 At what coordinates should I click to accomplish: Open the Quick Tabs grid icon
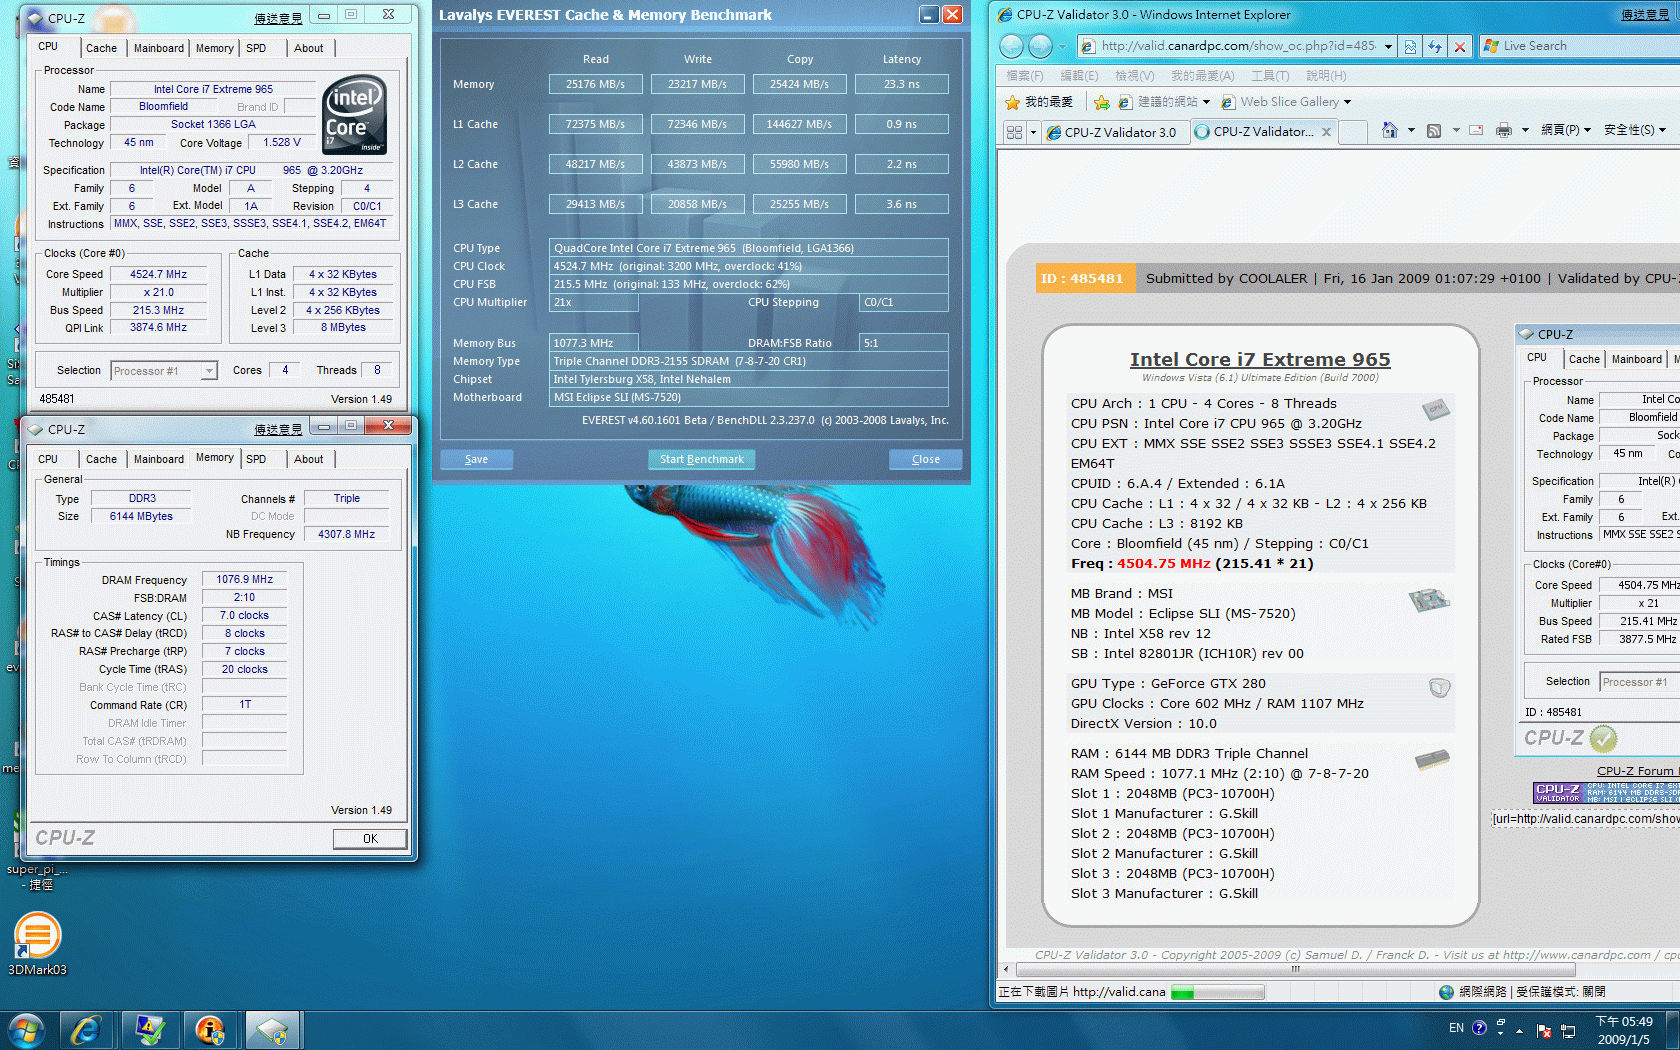(1014, 132)
